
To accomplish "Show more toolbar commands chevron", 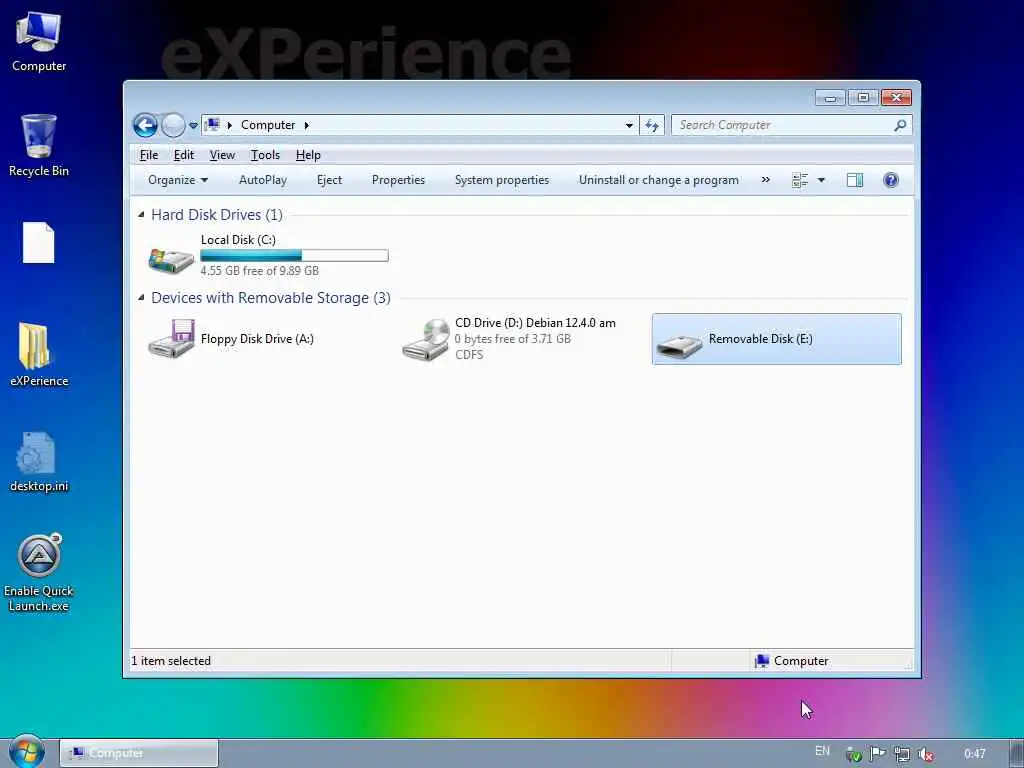I will point(765,180).
